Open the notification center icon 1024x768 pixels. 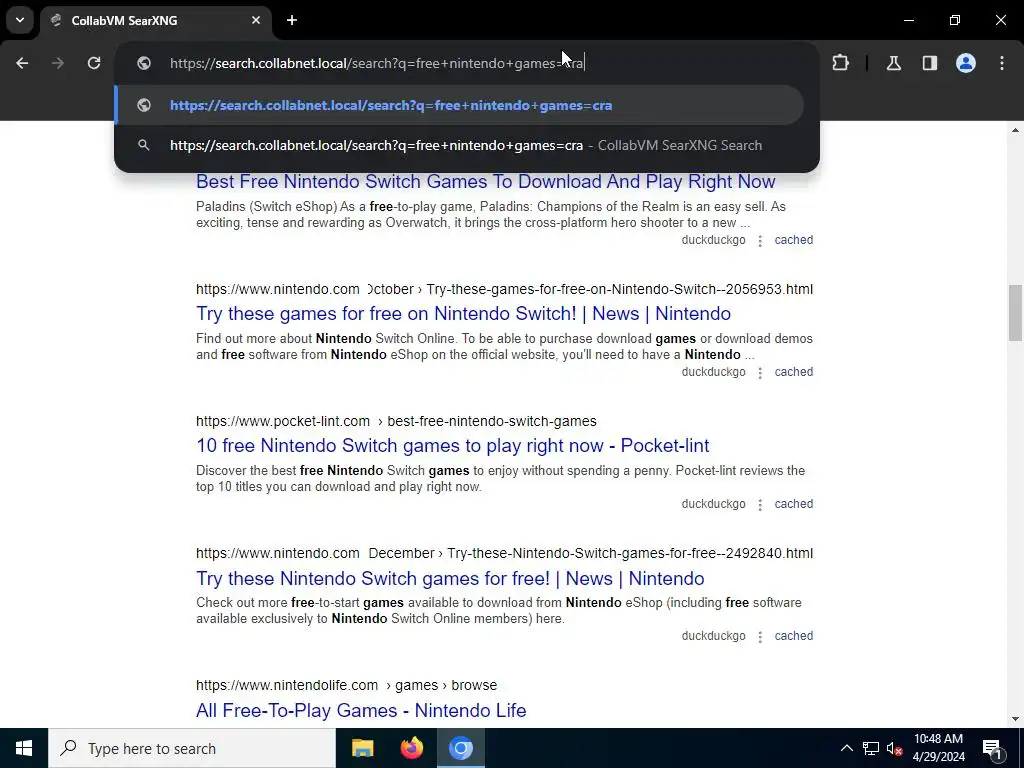point(992,748)
